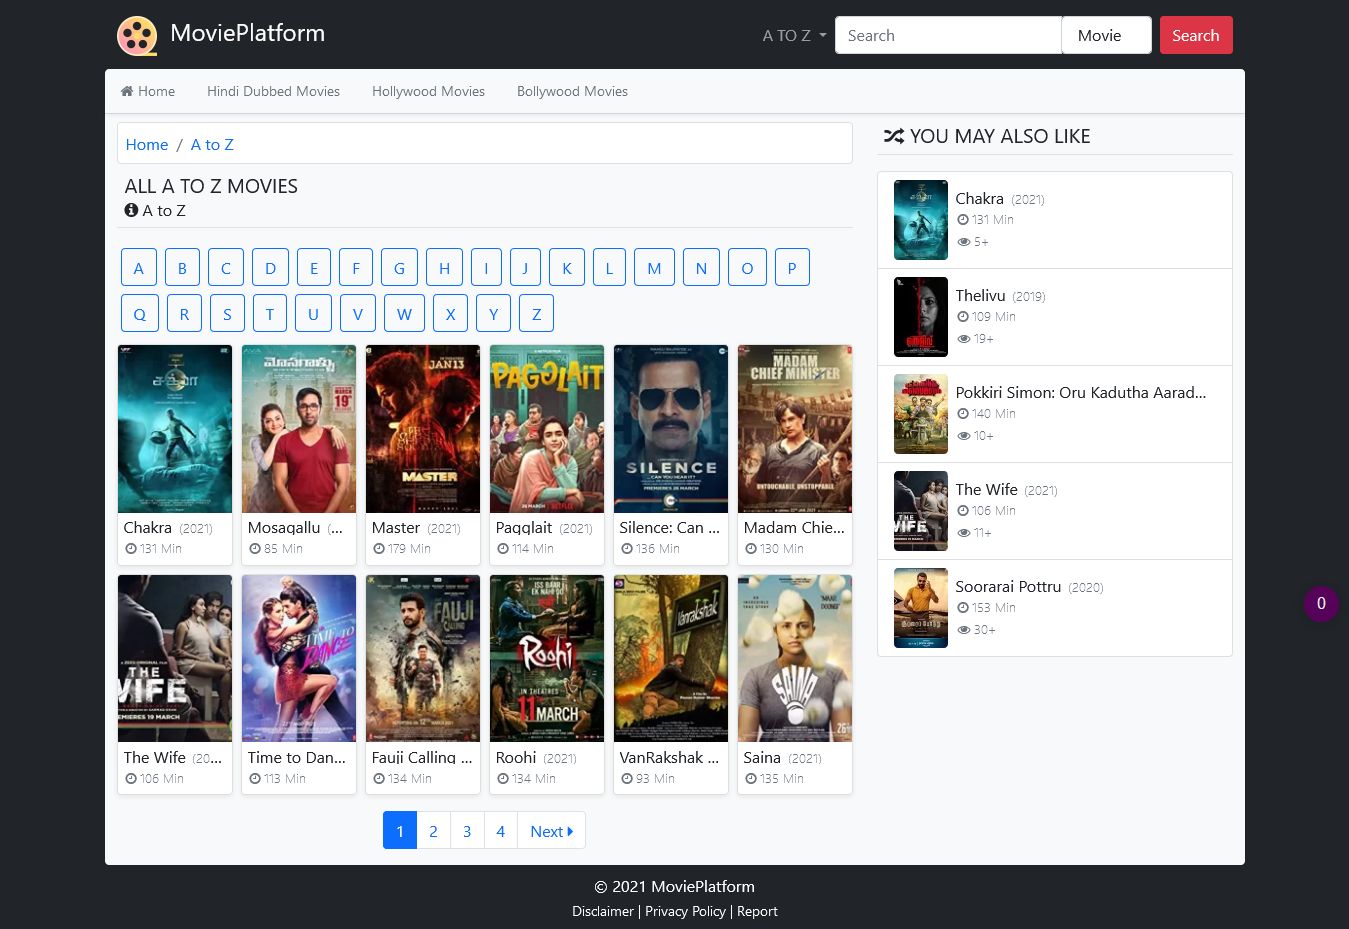
Task: Click the purple floating counter badge
Action: tap(1321, 604)
